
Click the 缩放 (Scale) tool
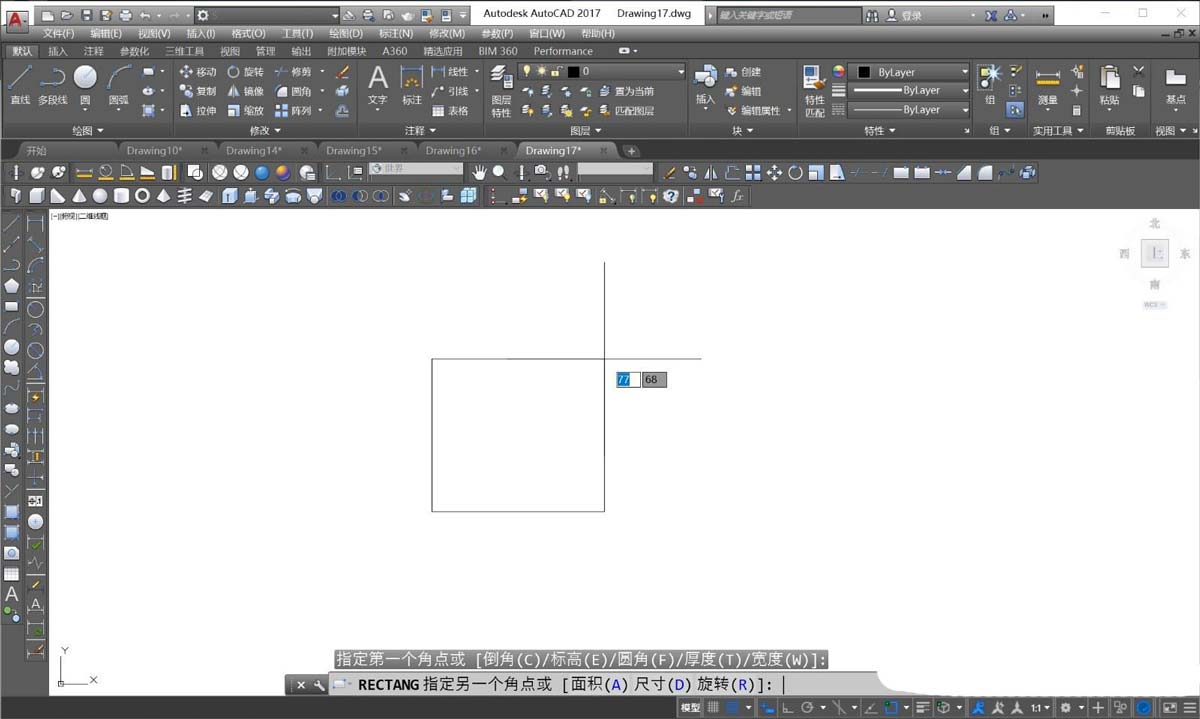coord(246,111)
